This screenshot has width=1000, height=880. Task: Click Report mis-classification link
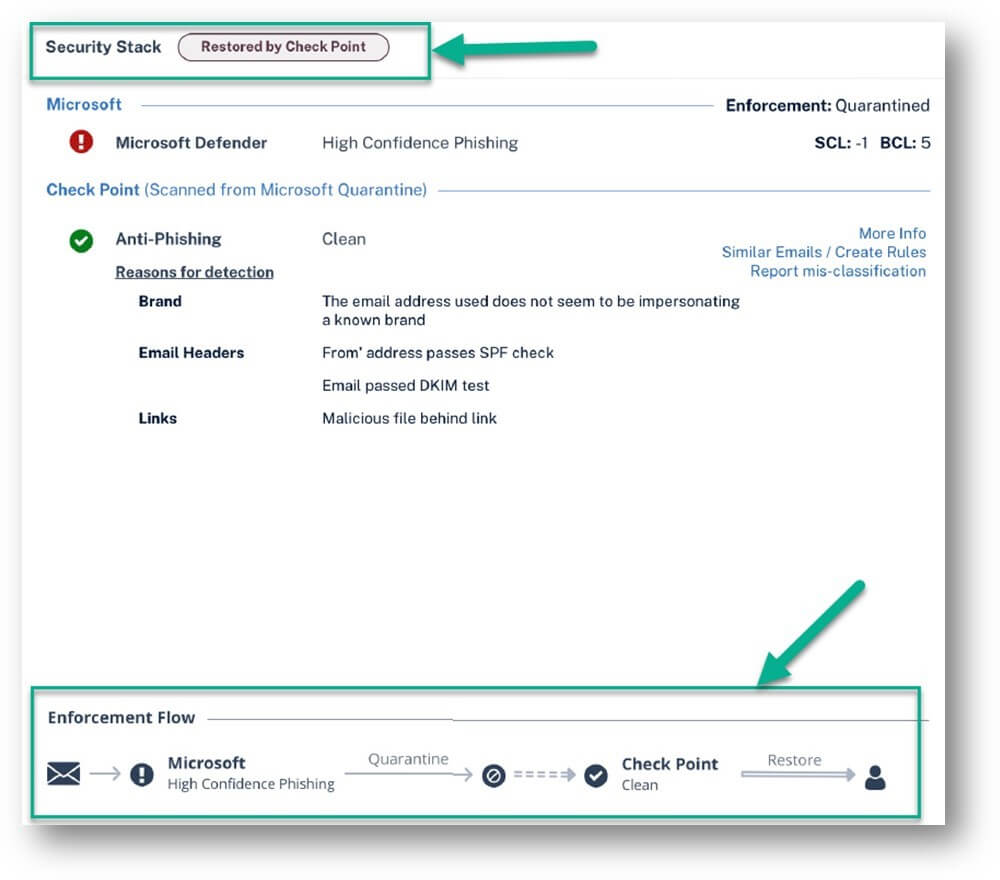coord(837,271)
